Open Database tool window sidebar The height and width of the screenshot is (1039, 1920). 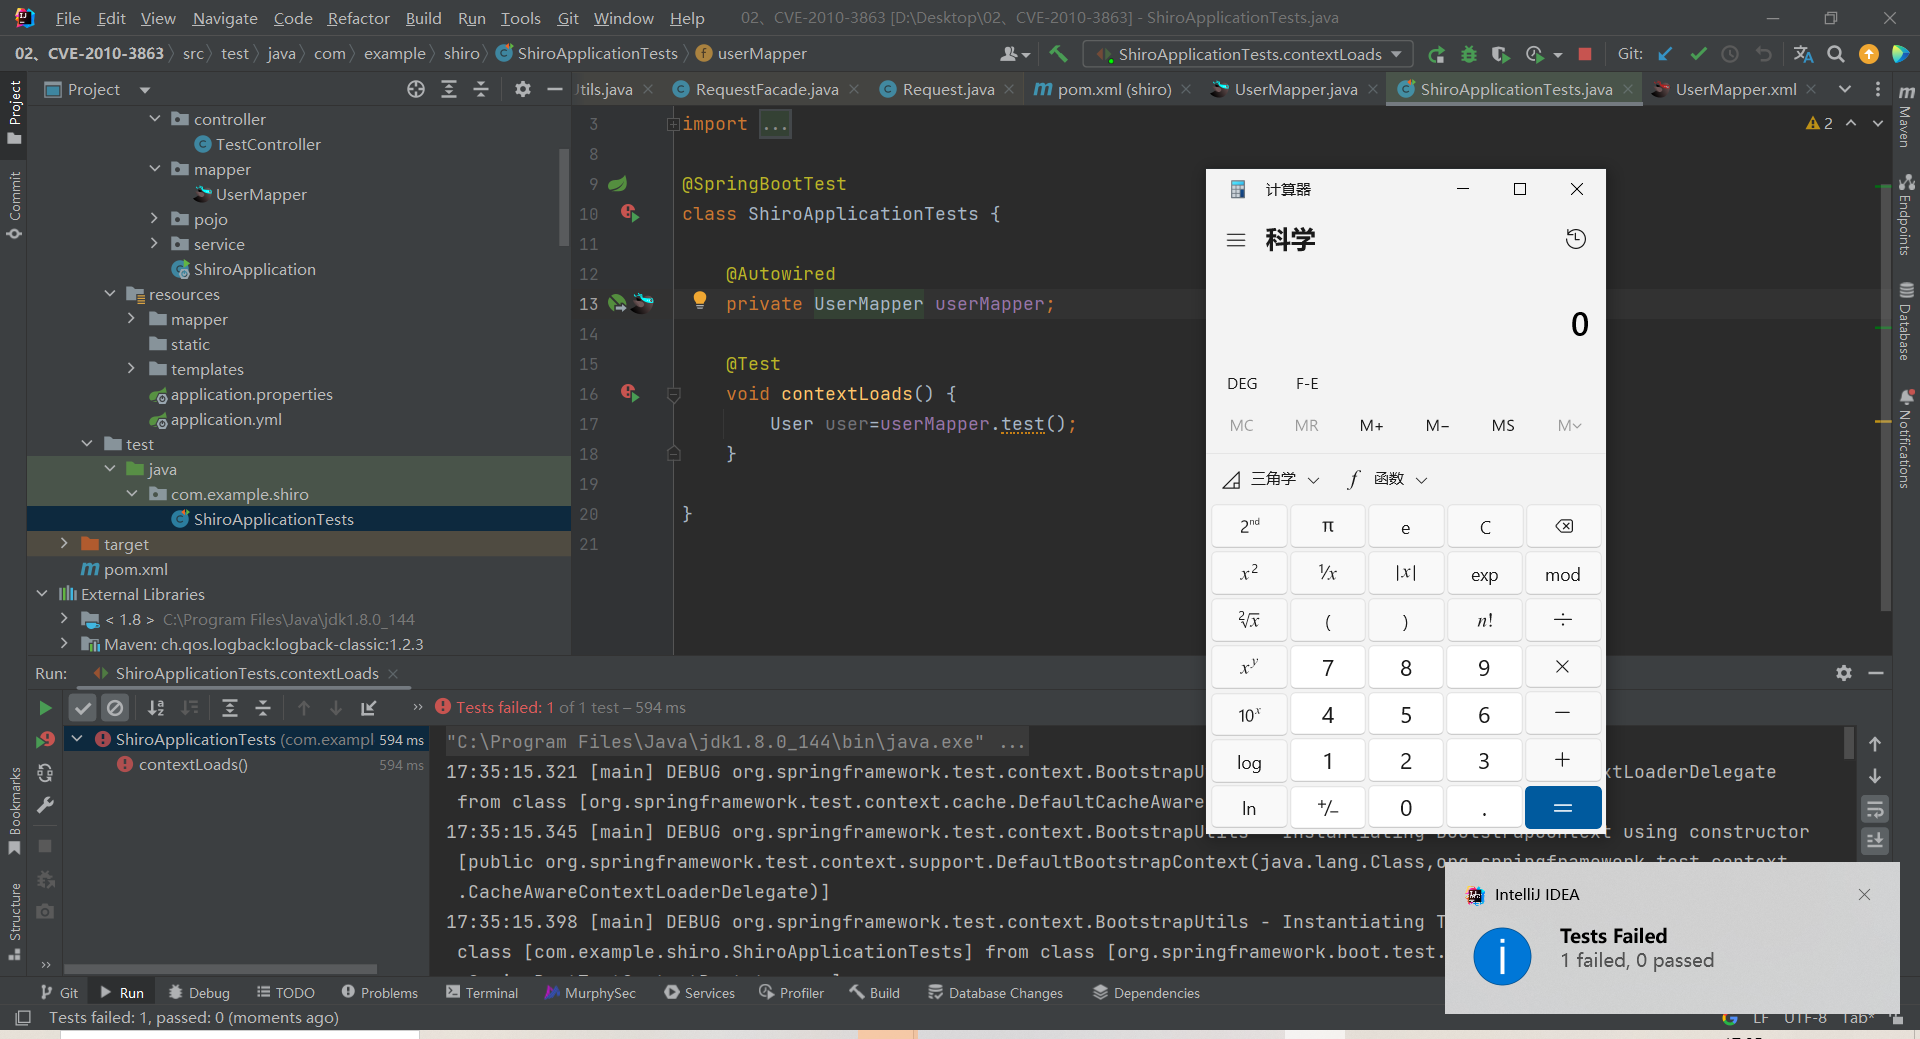click(1906, 321)
